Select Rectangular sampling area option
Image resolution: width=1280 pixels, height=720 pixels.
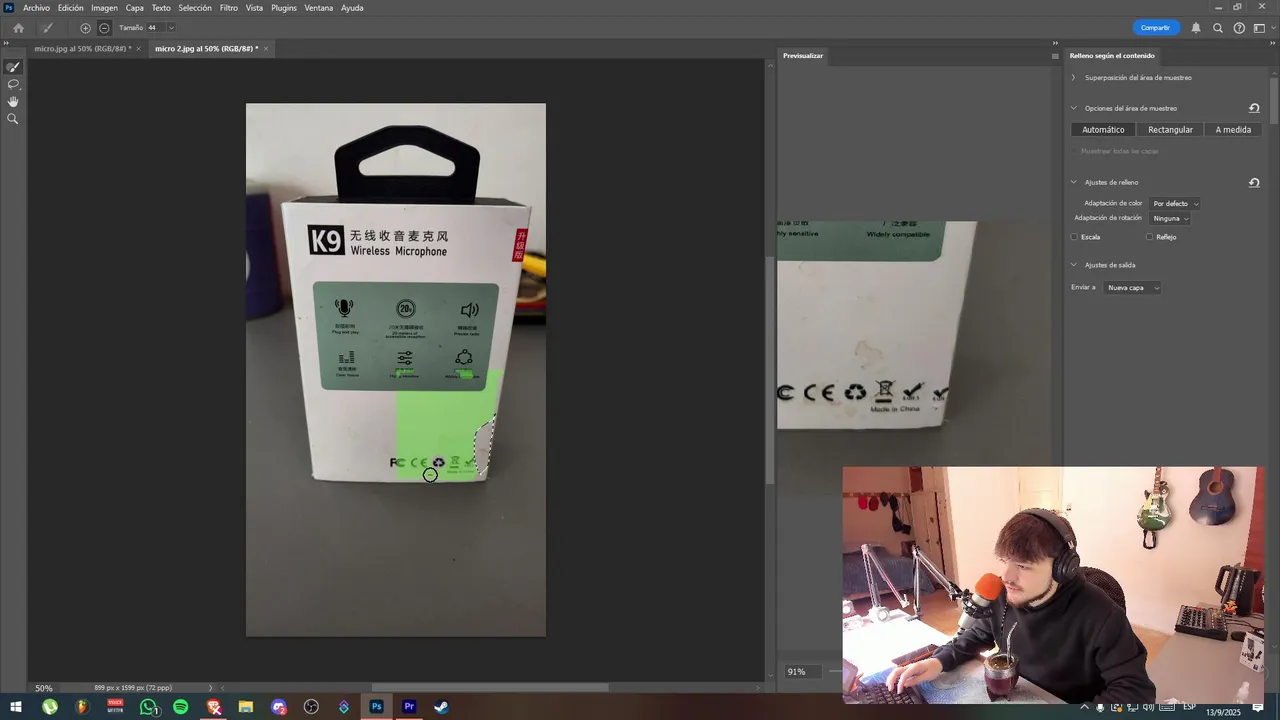[x=1170, y=130]
